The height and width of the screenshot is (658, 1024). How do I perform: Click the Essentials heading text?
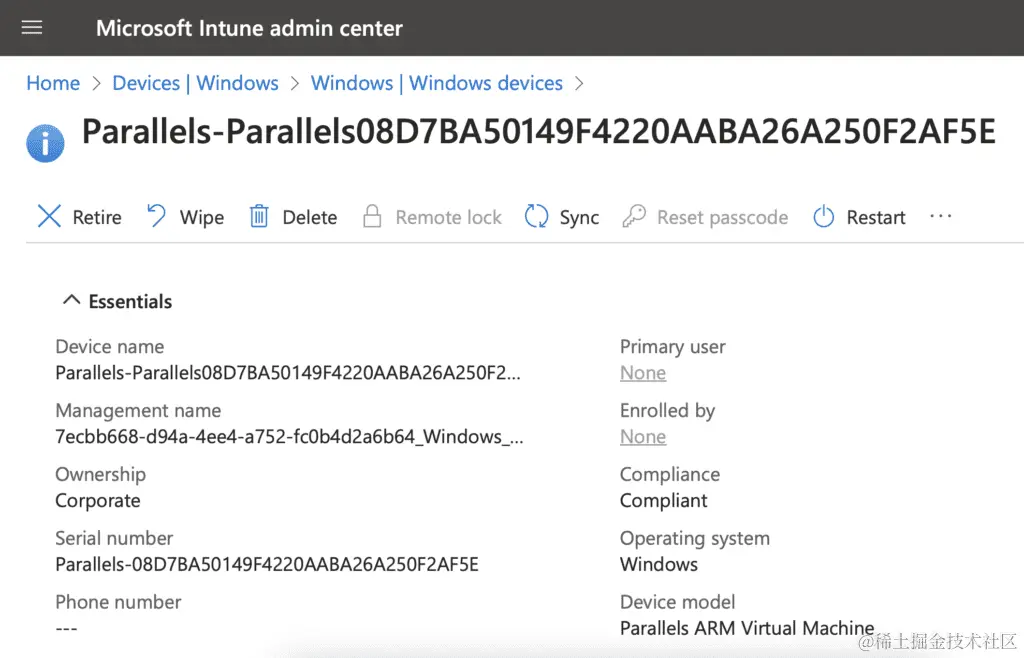point(130,302)
